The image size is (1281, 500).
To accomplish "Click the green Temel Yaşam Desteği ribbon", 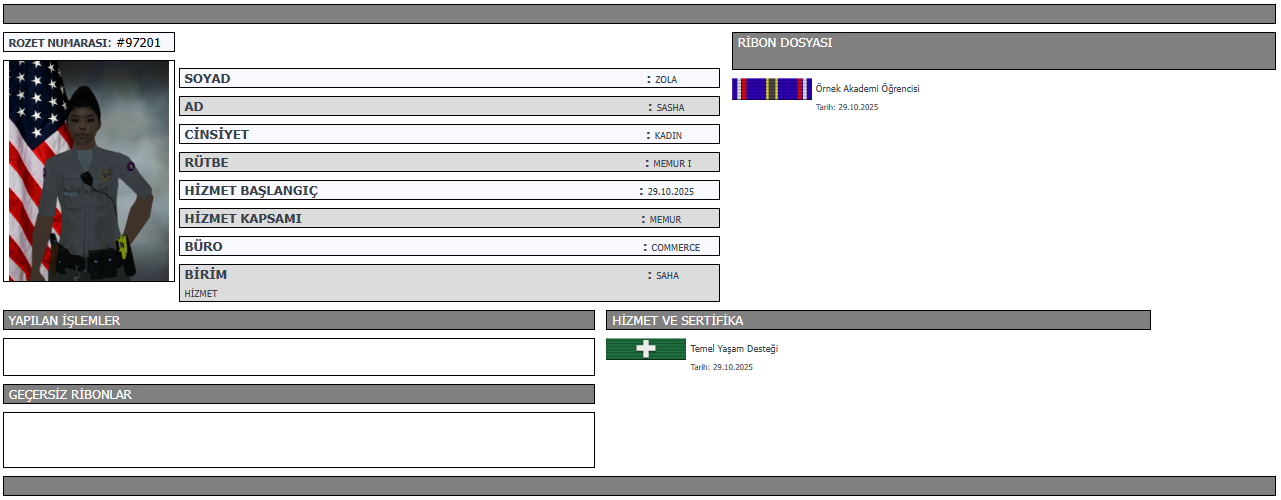I will [x=646, y=349].
